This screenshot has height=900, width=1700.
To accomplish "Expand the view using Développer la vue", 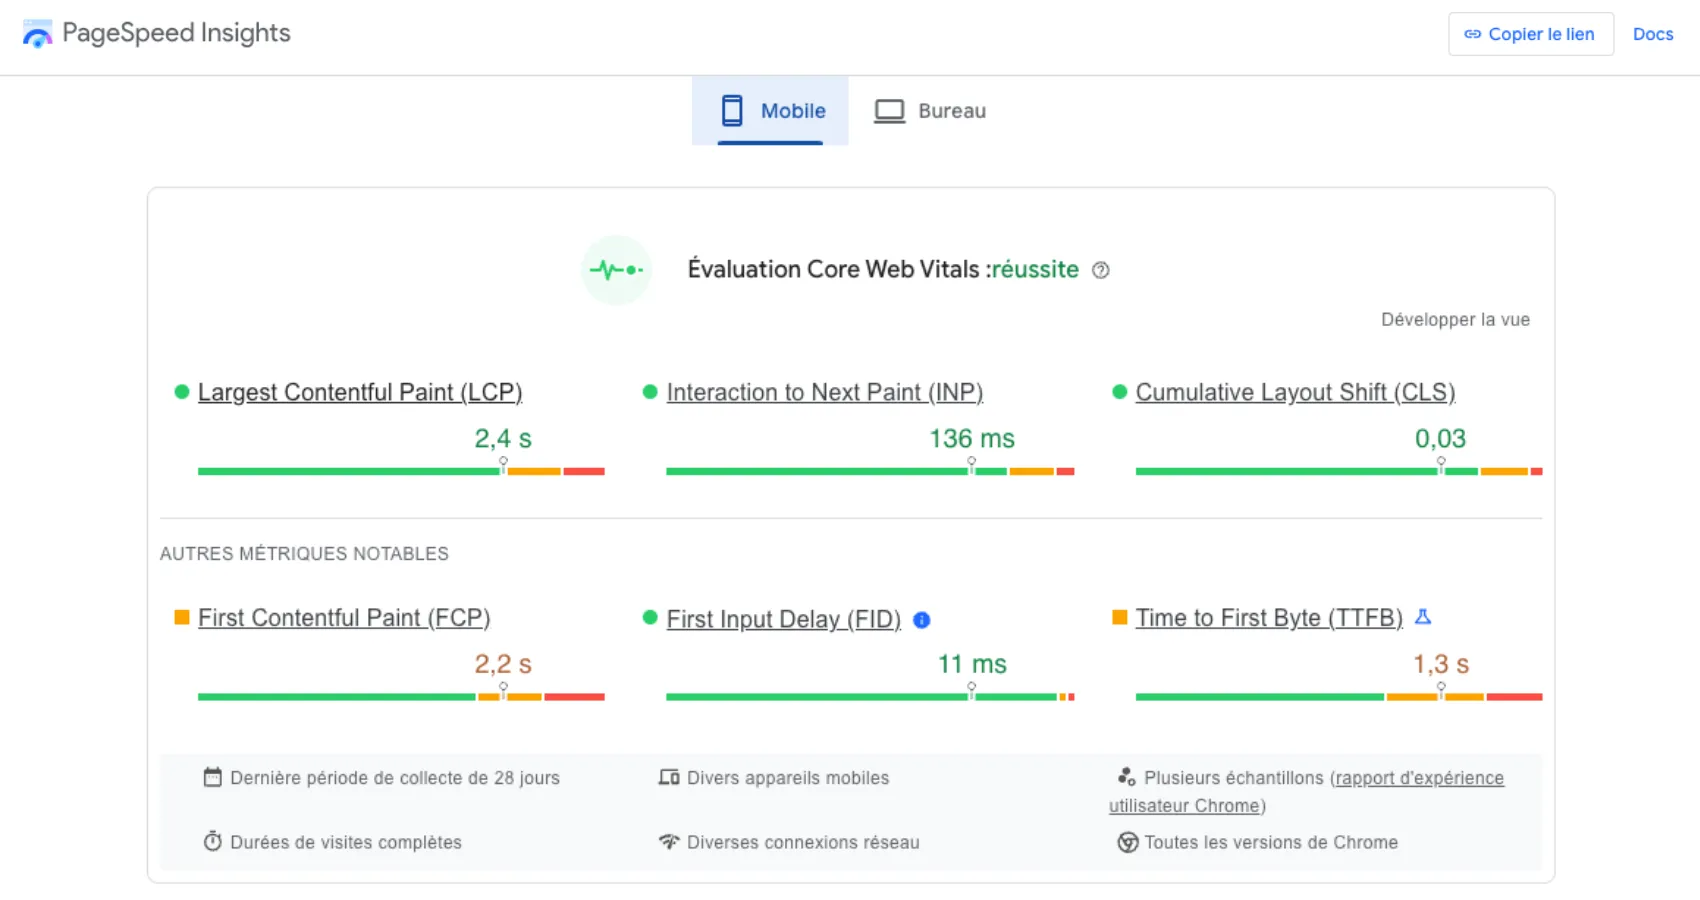I will click(1455, 319).
